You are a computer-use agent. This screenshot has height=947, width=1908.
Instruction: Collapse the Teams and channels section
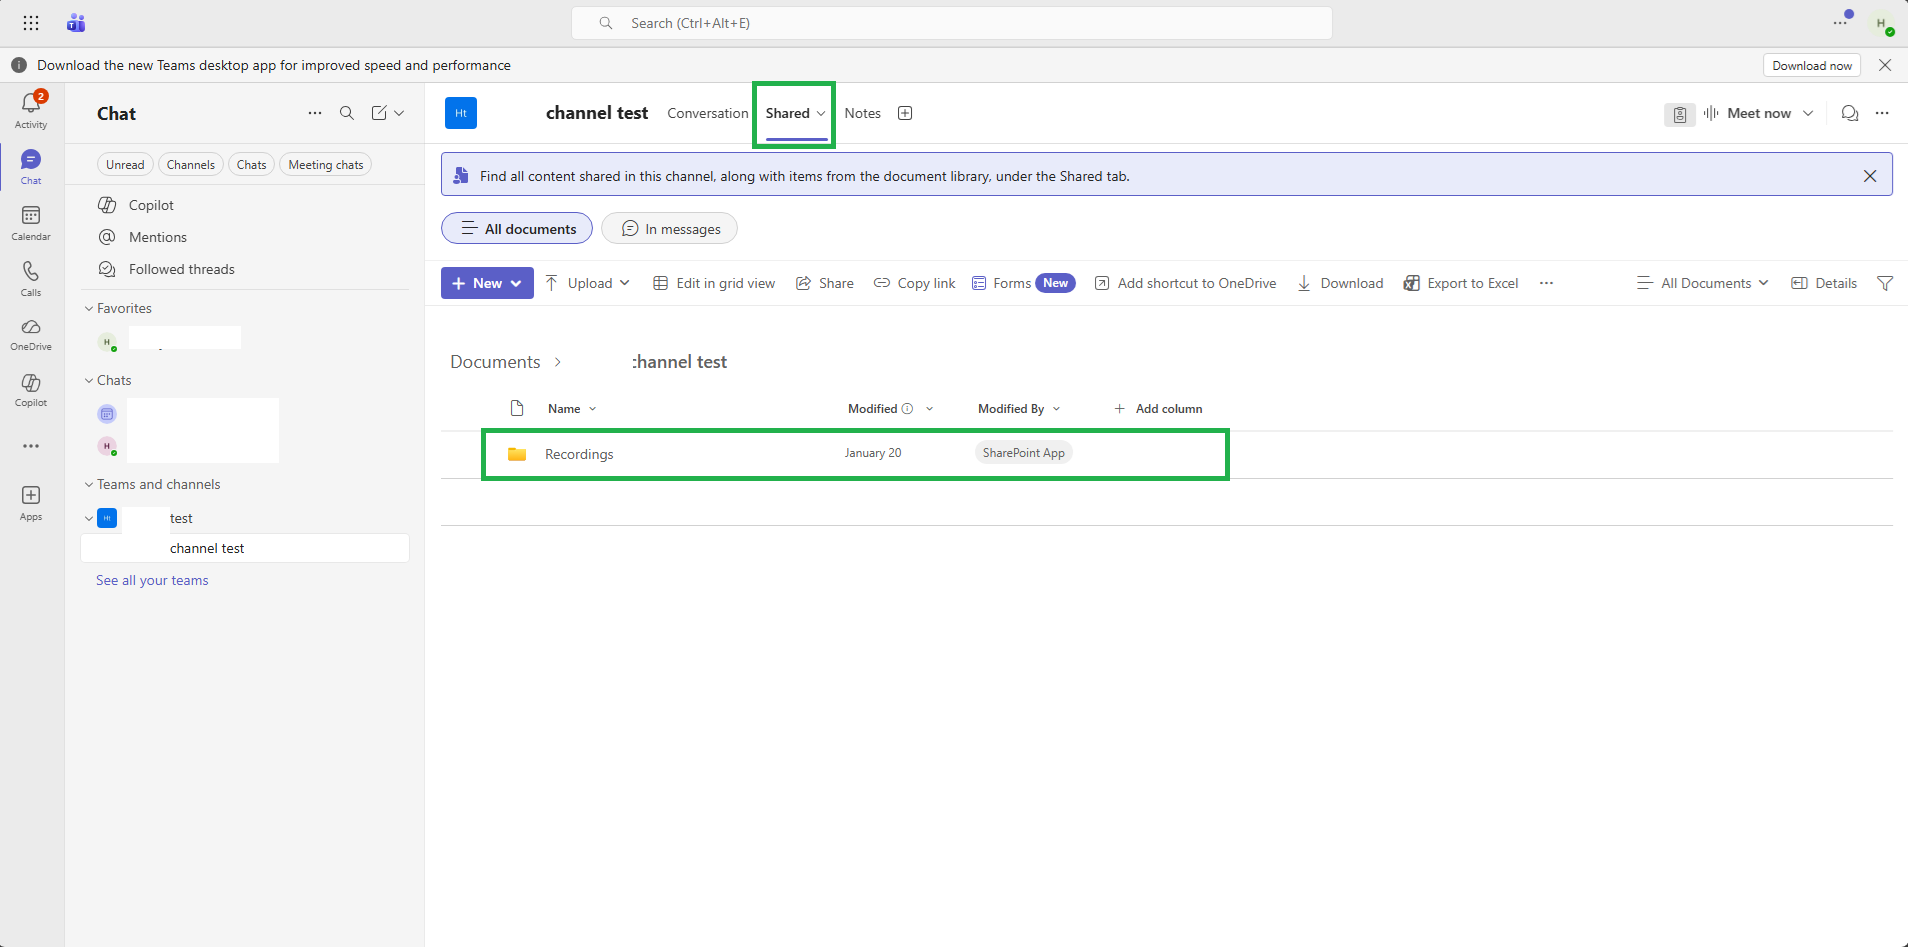coord(89,485)
